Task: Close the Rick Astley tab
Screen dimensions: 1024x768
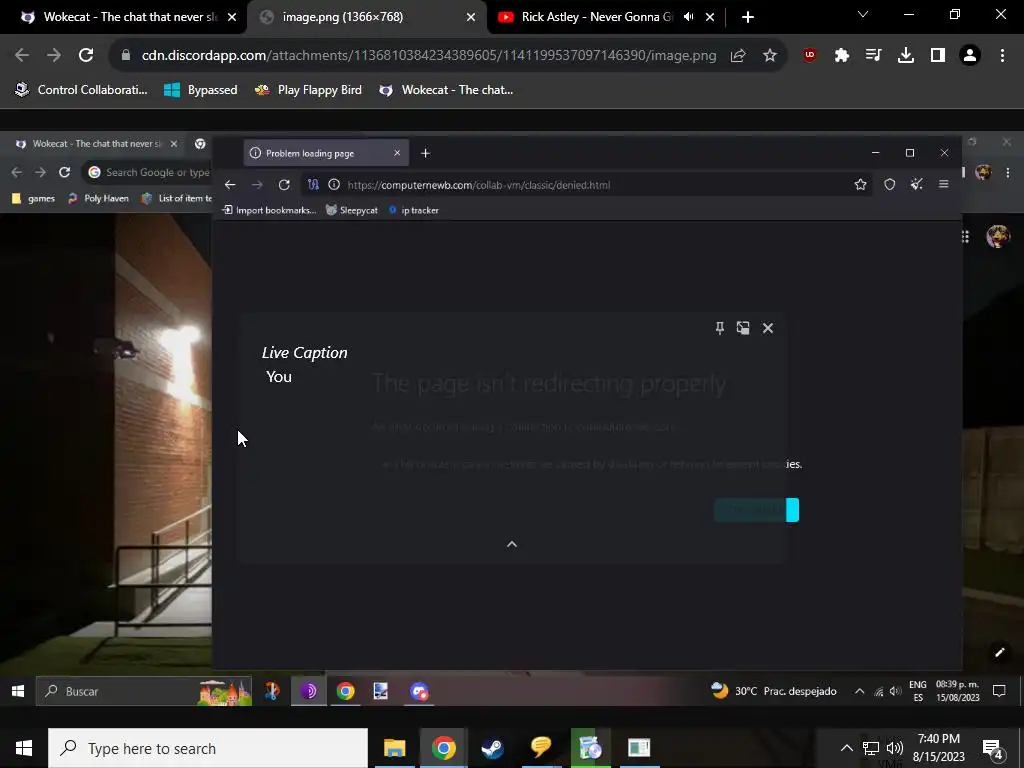Action: [x=710, y=17]
